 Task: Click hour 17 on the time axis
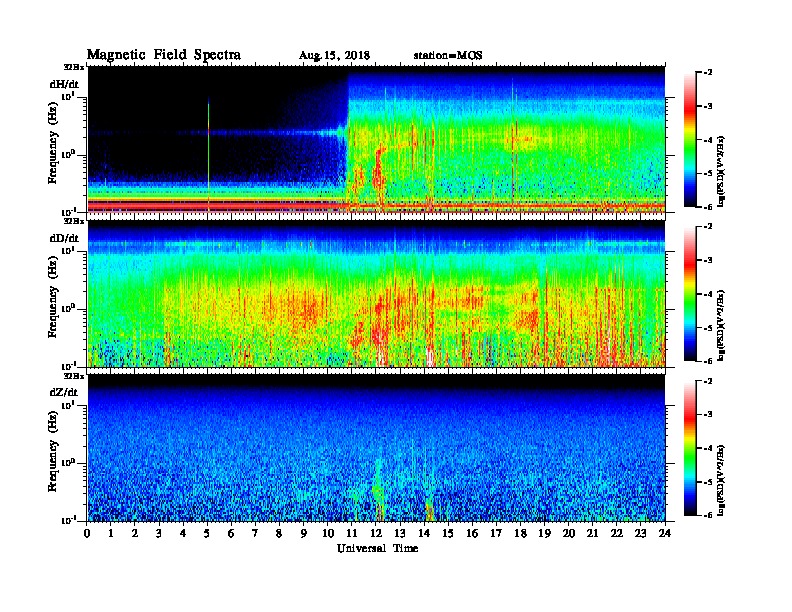tap(496, 534)
